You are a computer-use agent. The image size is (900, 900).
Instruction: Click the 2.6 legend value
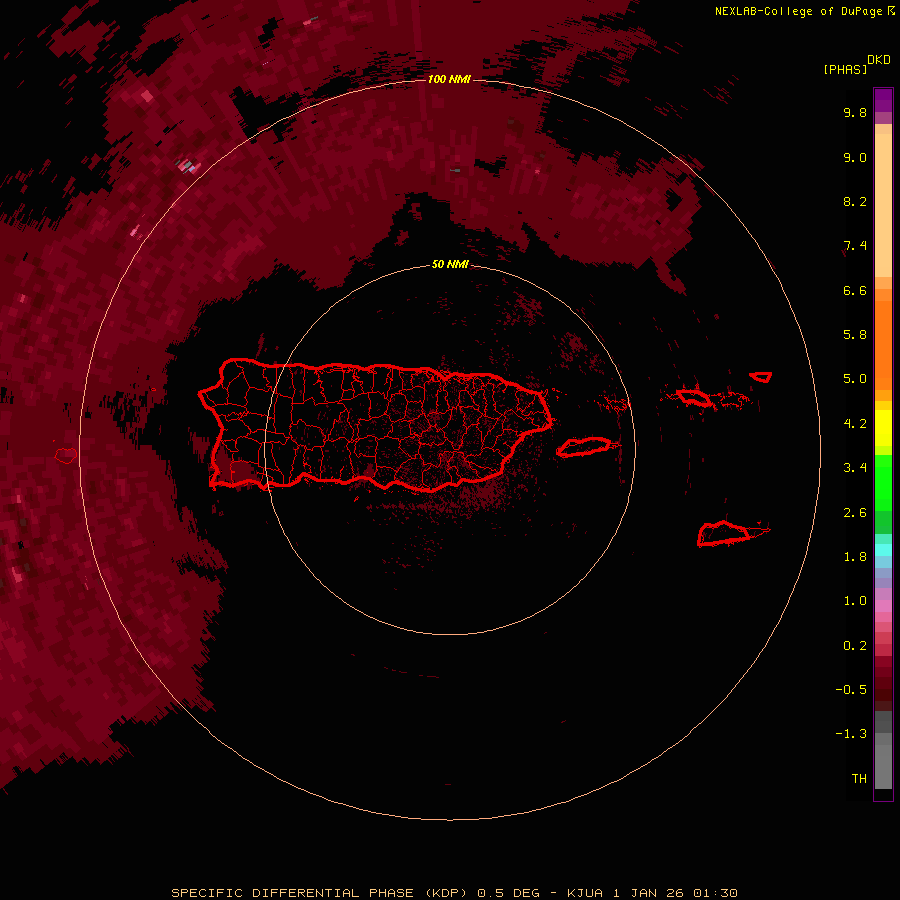(855, 513)
